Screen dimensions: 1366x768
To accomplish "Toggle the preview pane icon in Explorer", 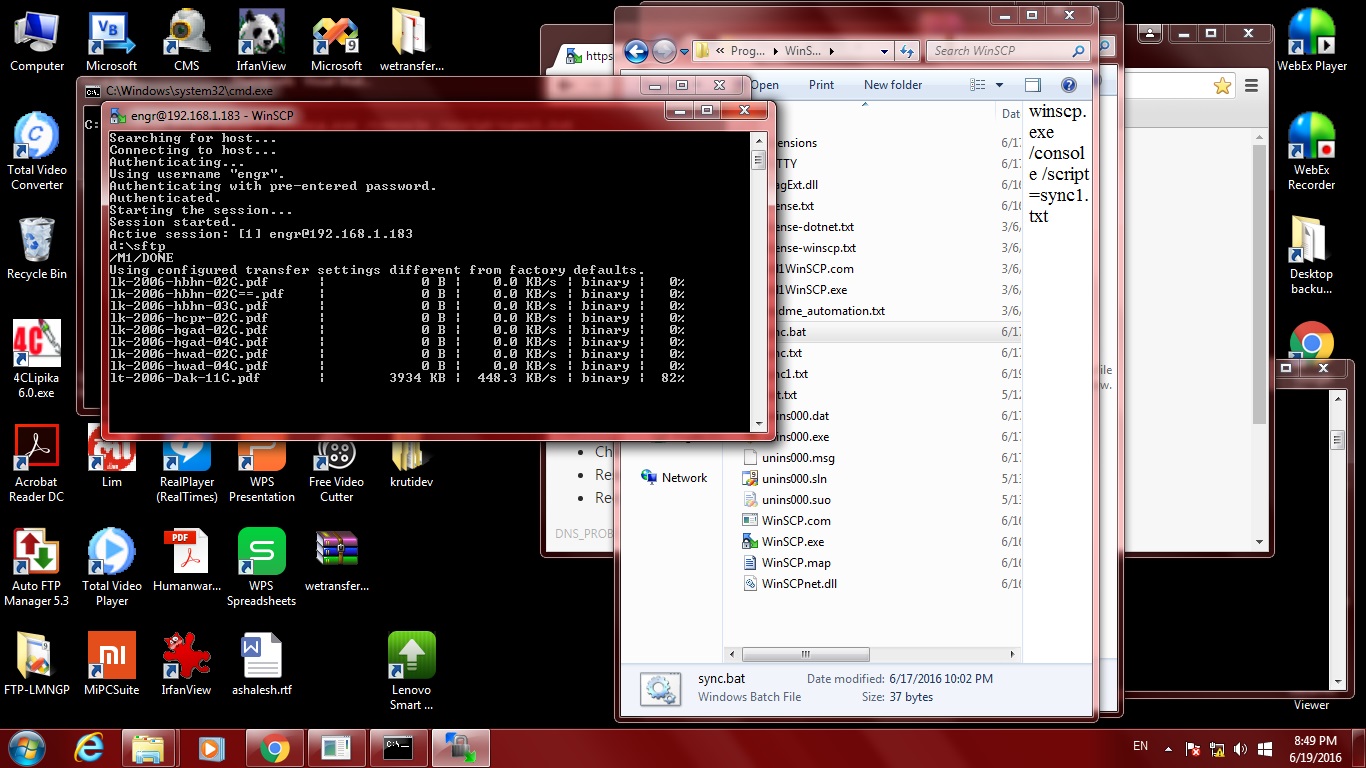I will point(1033,85).
